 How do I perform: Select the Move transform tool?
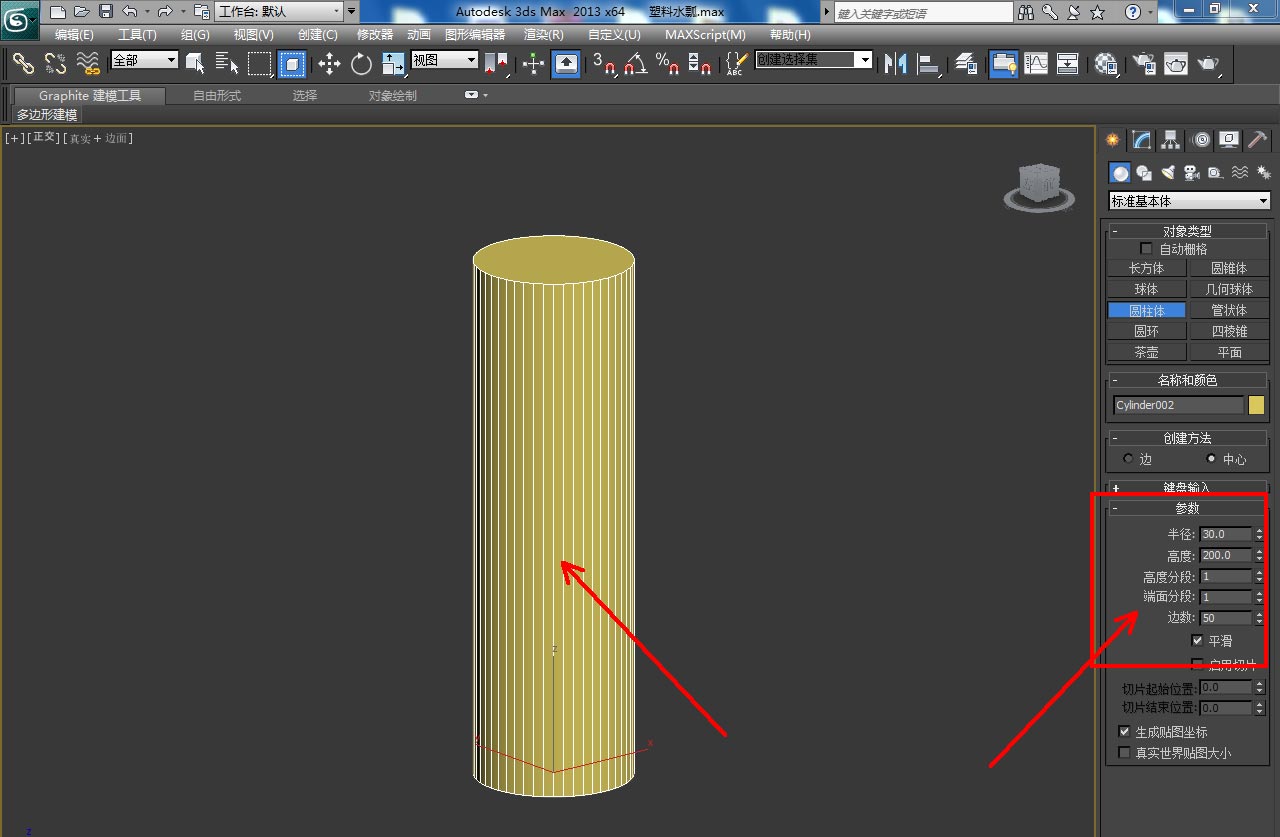click(x=329, y=64)
